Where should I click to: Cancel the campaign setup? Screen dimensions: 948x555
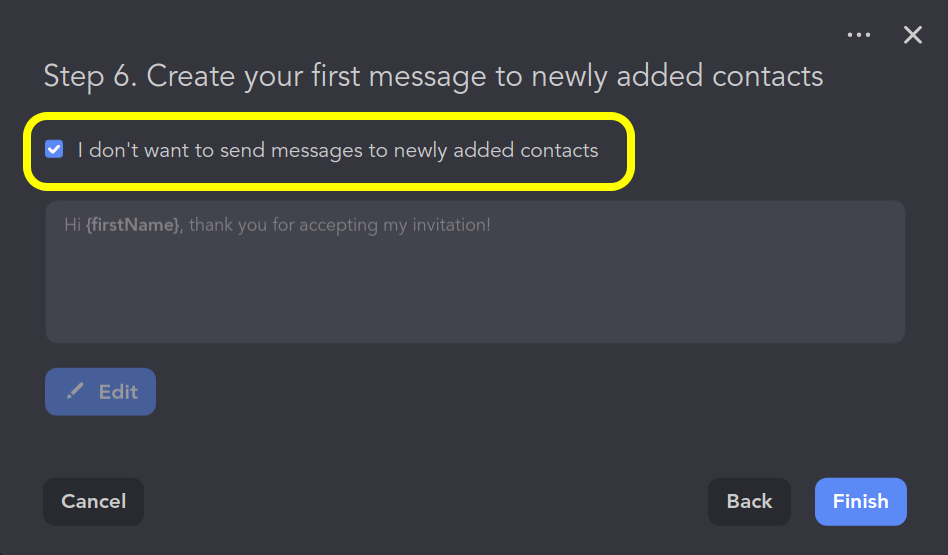coord(94,501)
